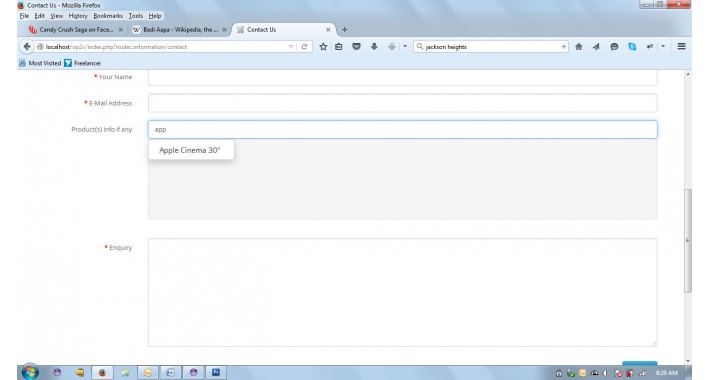Close the Candy Crush Saga tab
Screen dimensions: 710x380
(x=120, y=30)
